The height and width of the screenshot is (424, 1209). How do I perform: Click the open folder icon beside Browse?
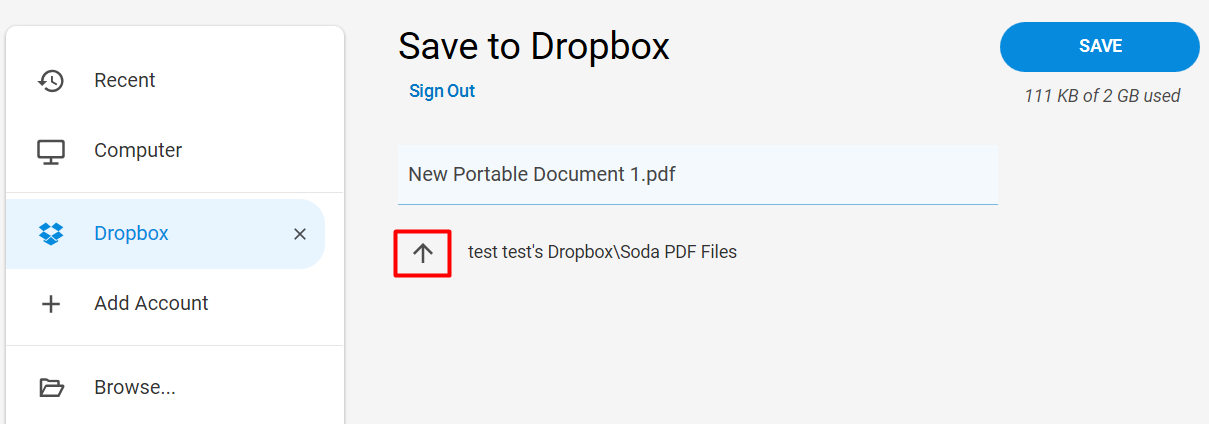click(x=51, y=388)
